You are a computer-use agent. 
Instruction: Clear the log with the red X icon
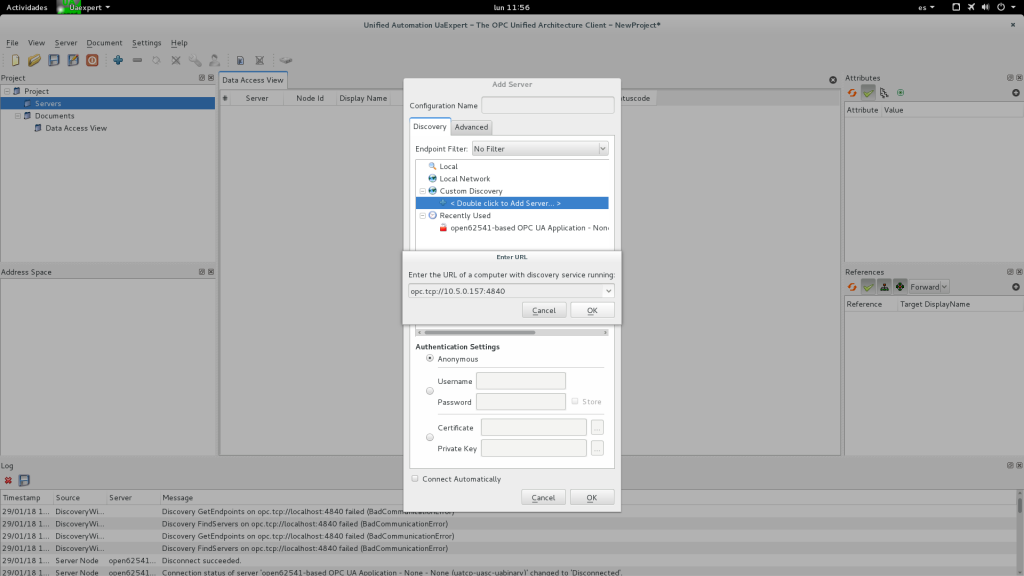click(x=8, y=480)
